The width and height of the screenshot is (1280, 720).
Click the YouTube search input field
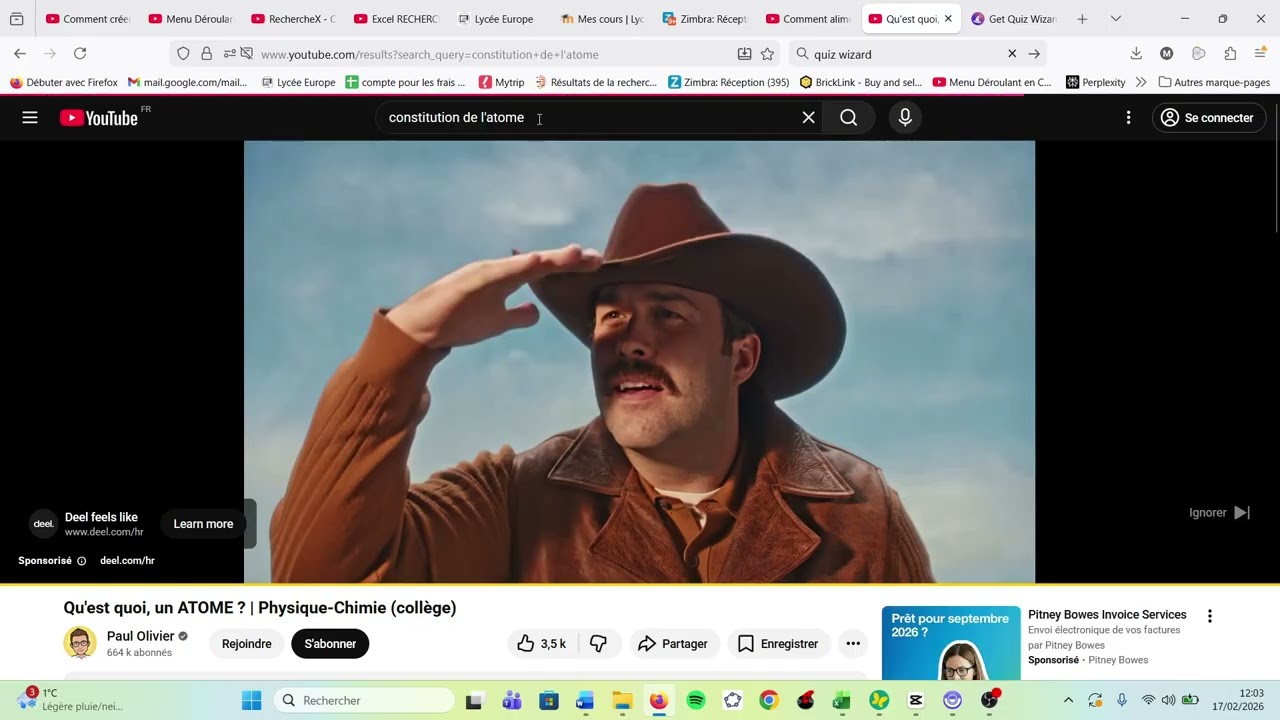pyautogui.click(x=590, y=118)
